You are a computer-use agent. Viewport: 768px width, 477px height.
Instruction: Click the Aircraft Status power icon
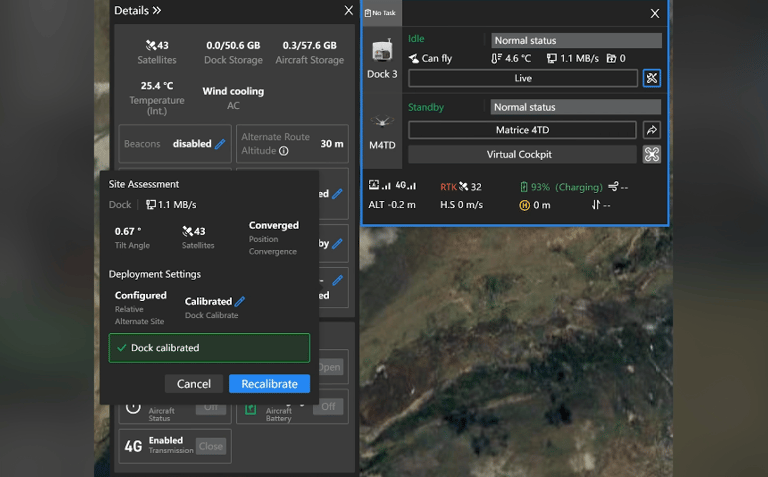click(133, 407)
